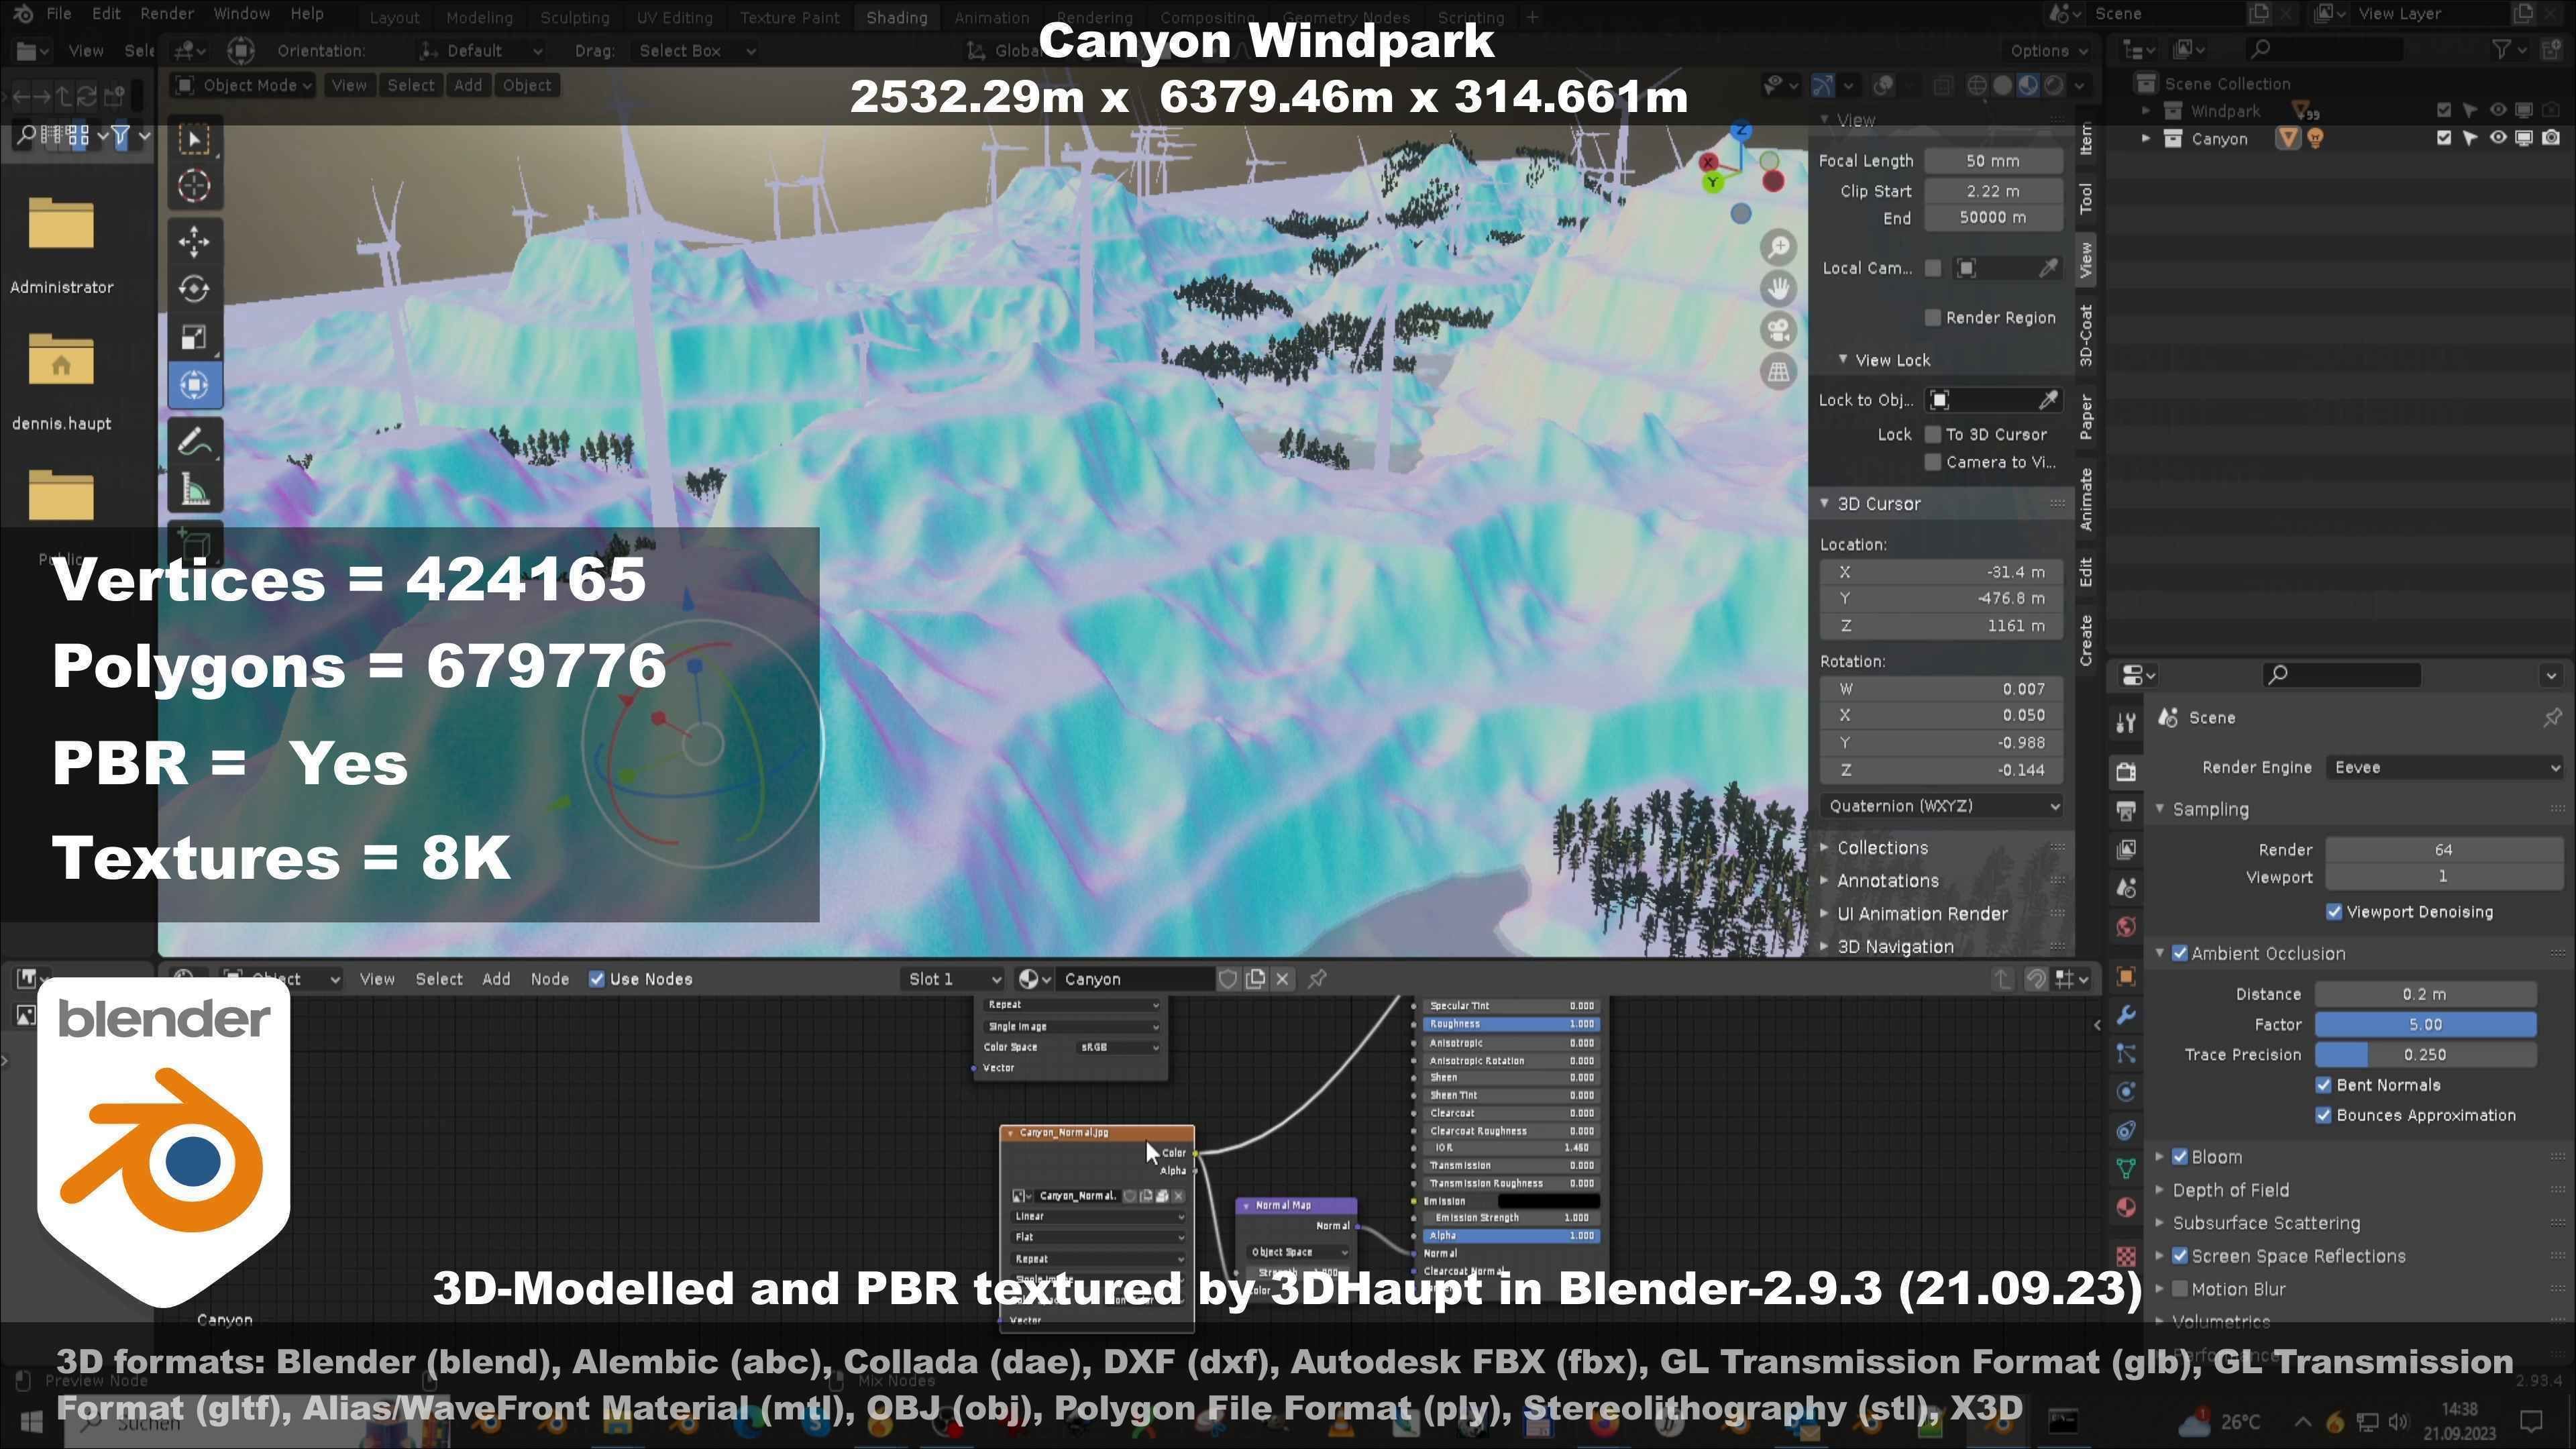Open the Render properties tab icon
This screenshot has height=1449, width=2576.
2126,771
